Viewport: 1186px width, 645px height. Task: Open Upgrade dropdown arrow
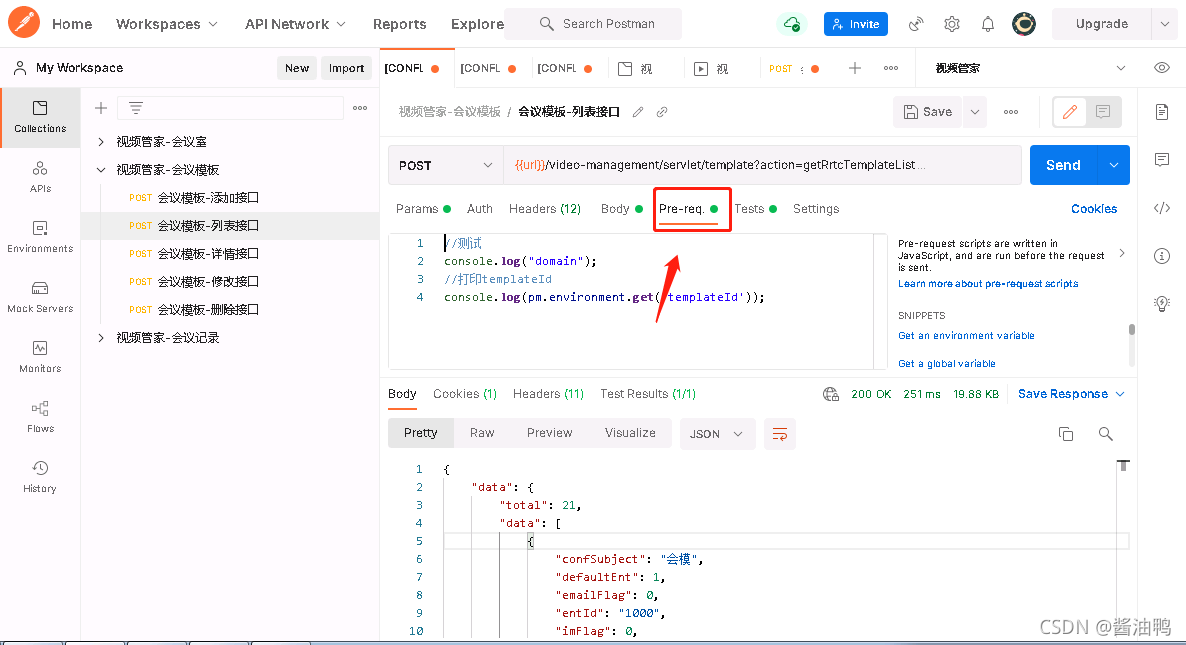[1165, 24]
